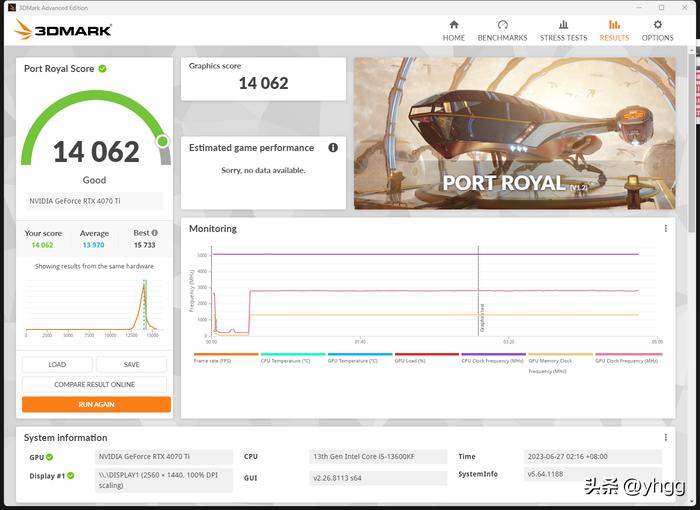The image size is (700, 510).
Task: Click the score gauge indicator knob
Action: click(x=163, y=142)
